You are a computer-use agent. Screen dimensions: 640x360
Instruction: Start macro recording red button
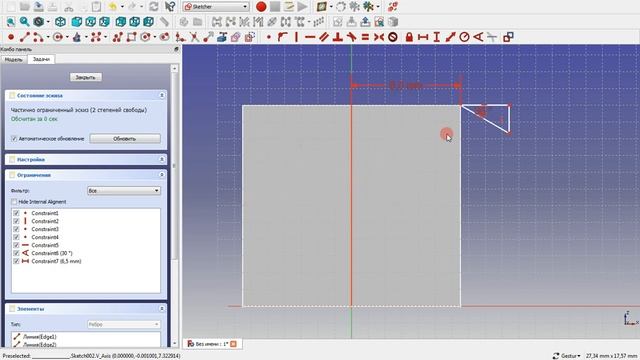click(x=261, y=7)
